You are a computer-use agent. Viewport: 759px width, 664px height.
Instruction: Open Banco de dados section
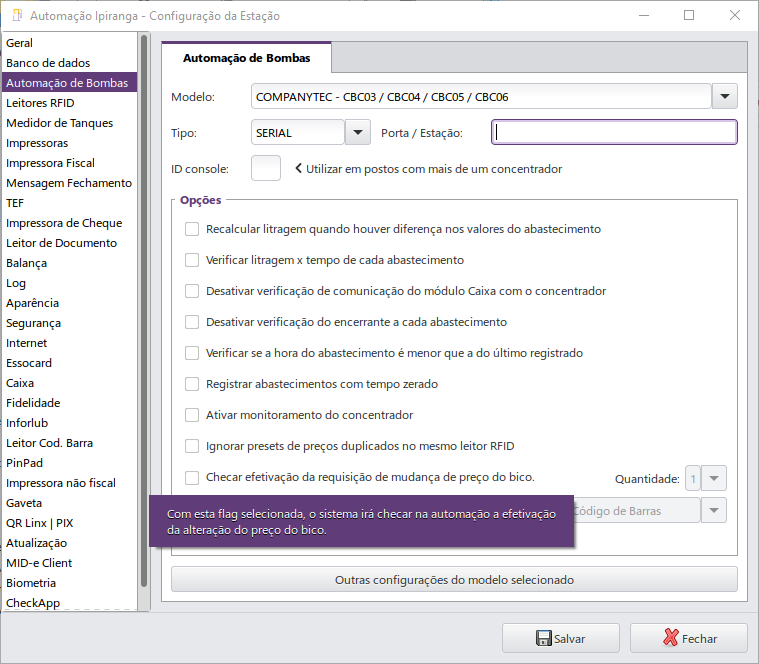[x=70, y=63]
